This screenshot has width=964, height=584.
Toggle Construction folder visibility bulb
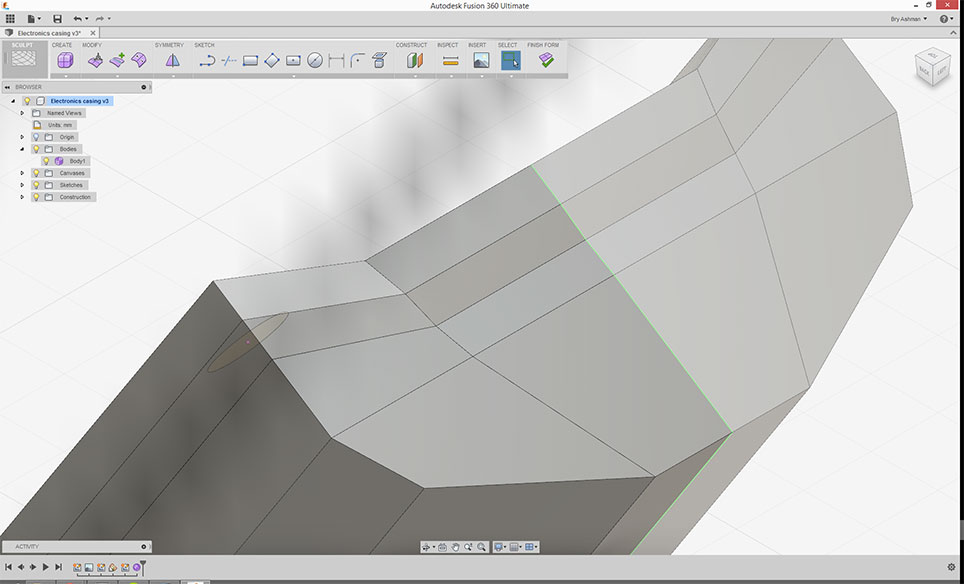[36, 197]
